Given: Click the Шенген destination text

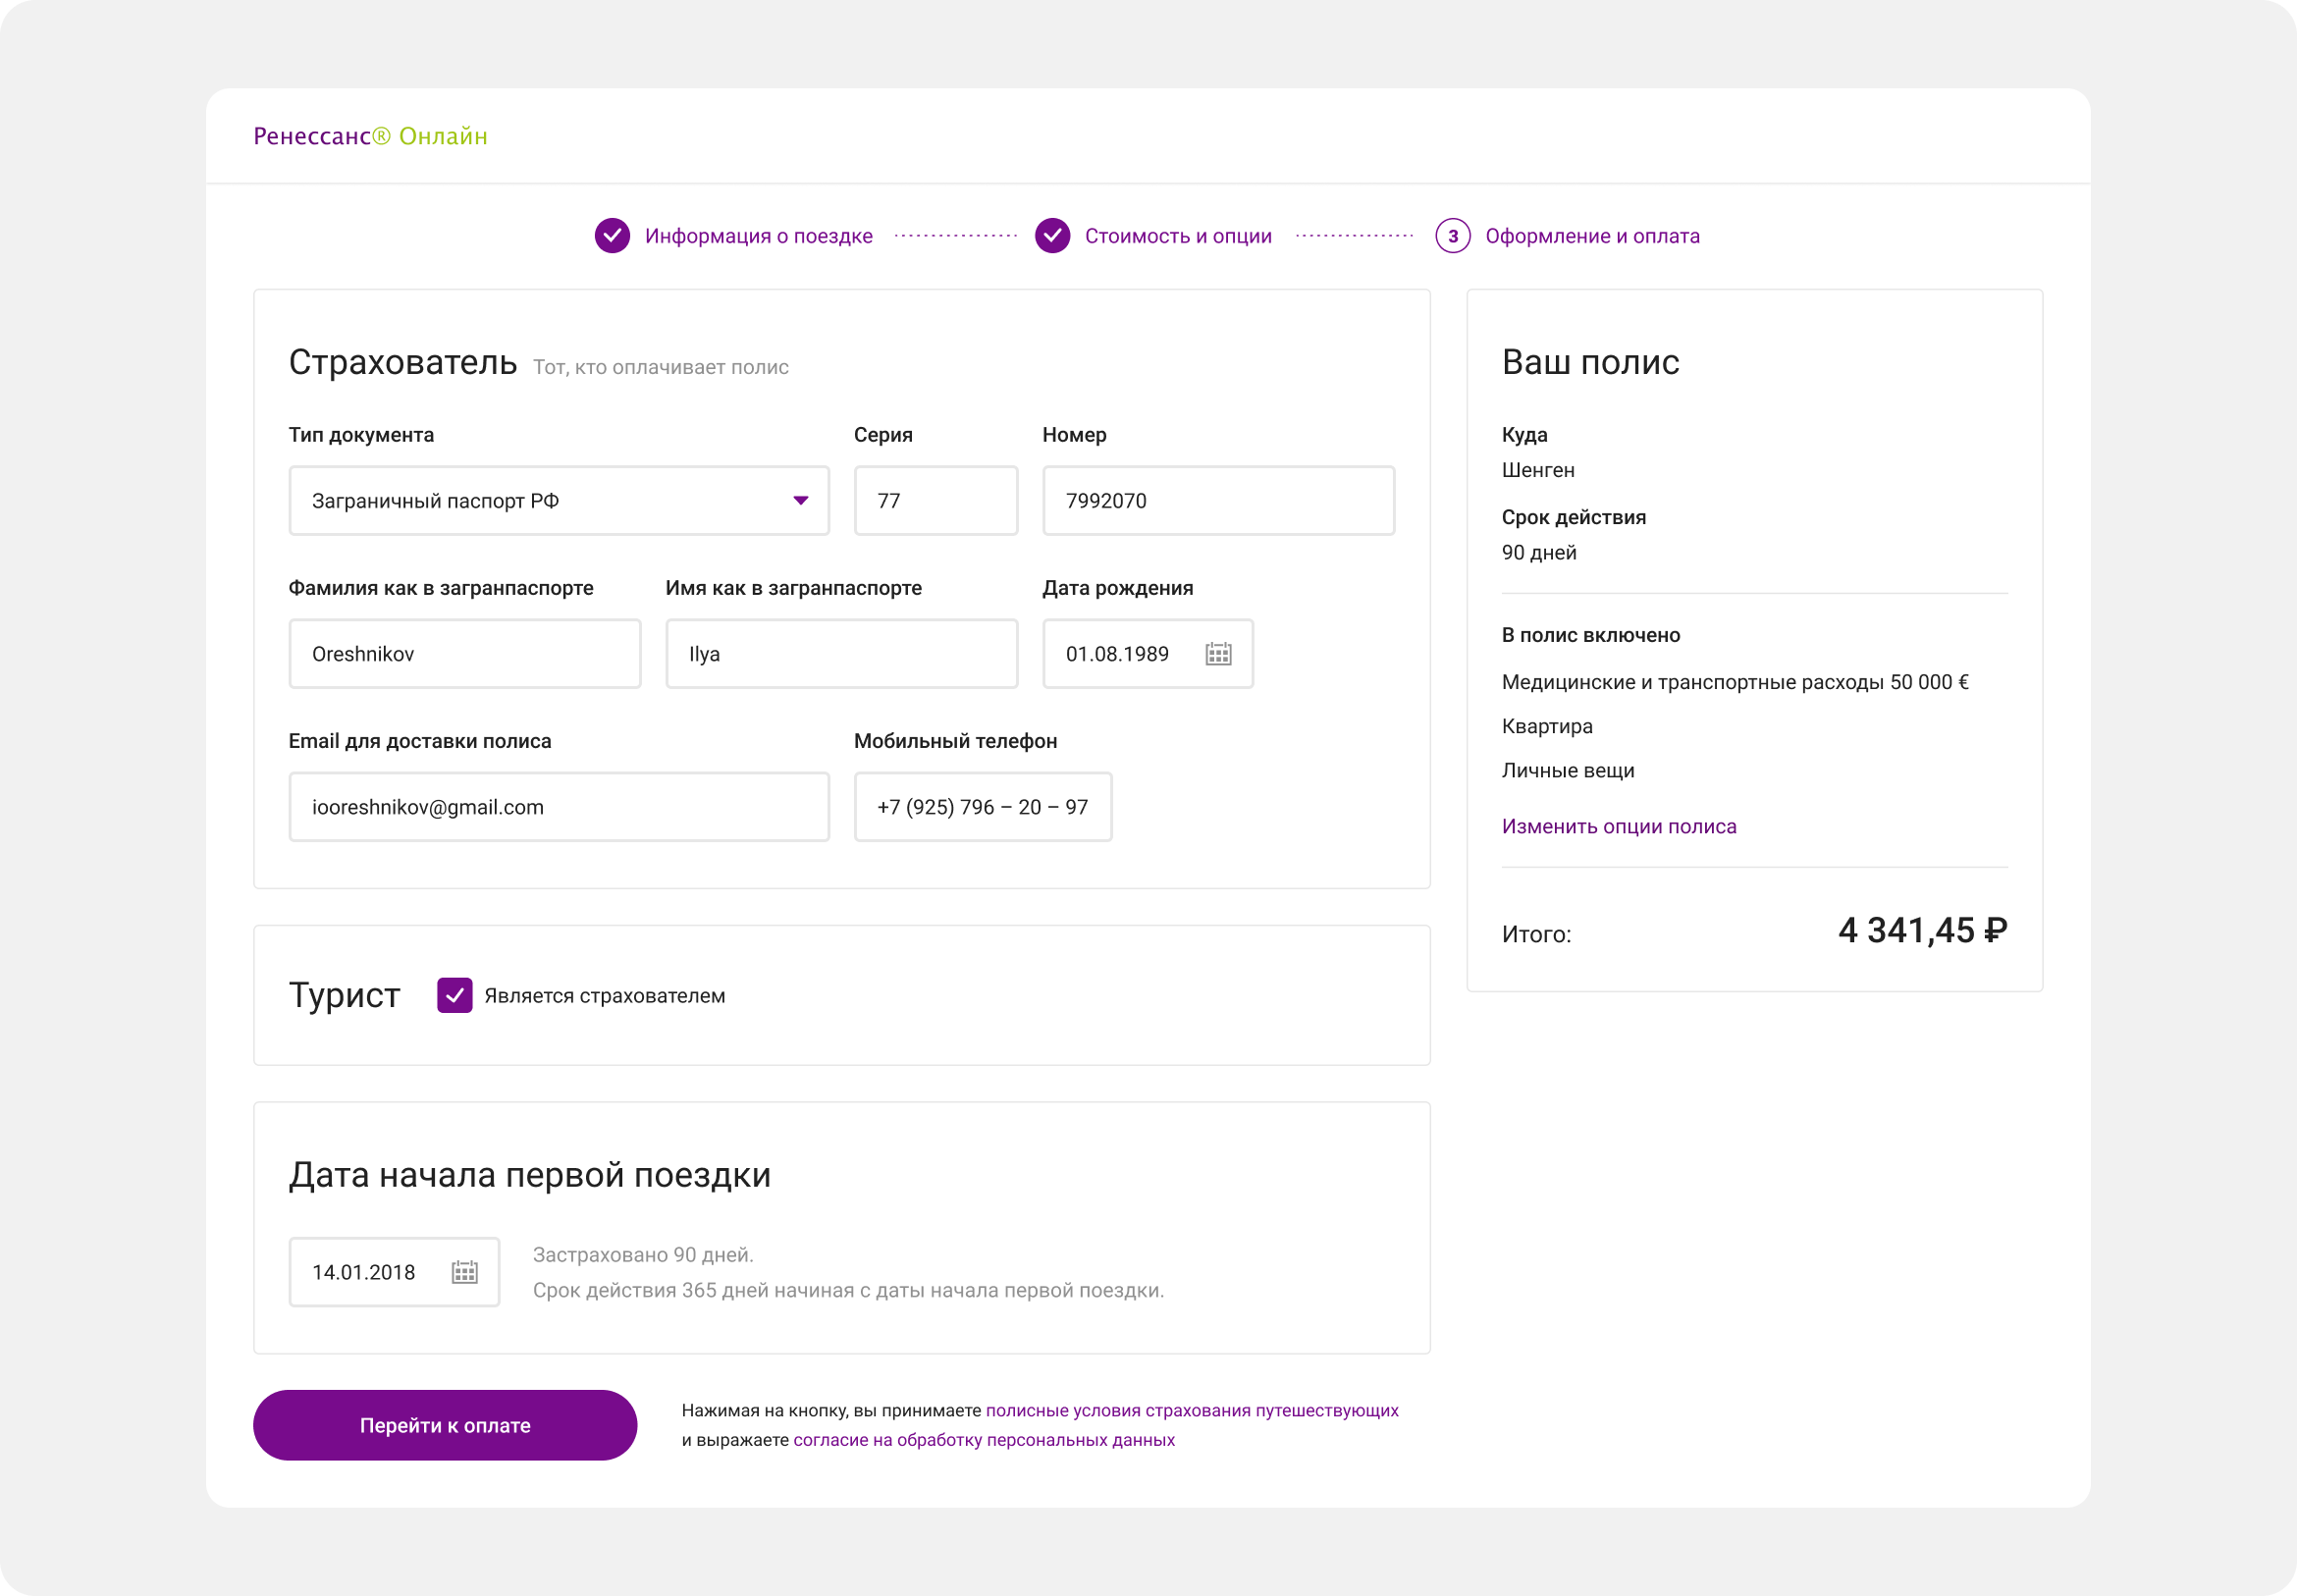Looking at the screenshot, I should pos(1538,470).
